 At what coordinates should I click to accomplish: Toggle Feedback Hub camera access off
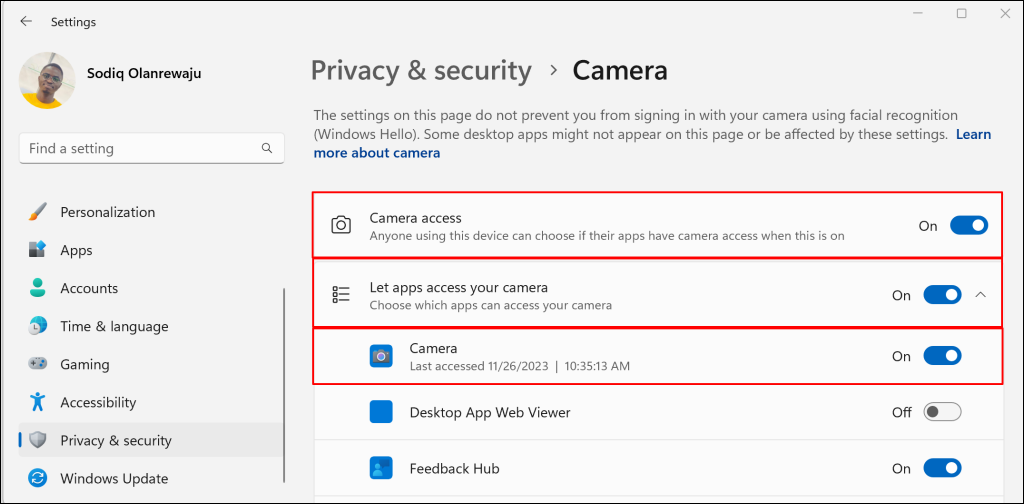[942, 468]
